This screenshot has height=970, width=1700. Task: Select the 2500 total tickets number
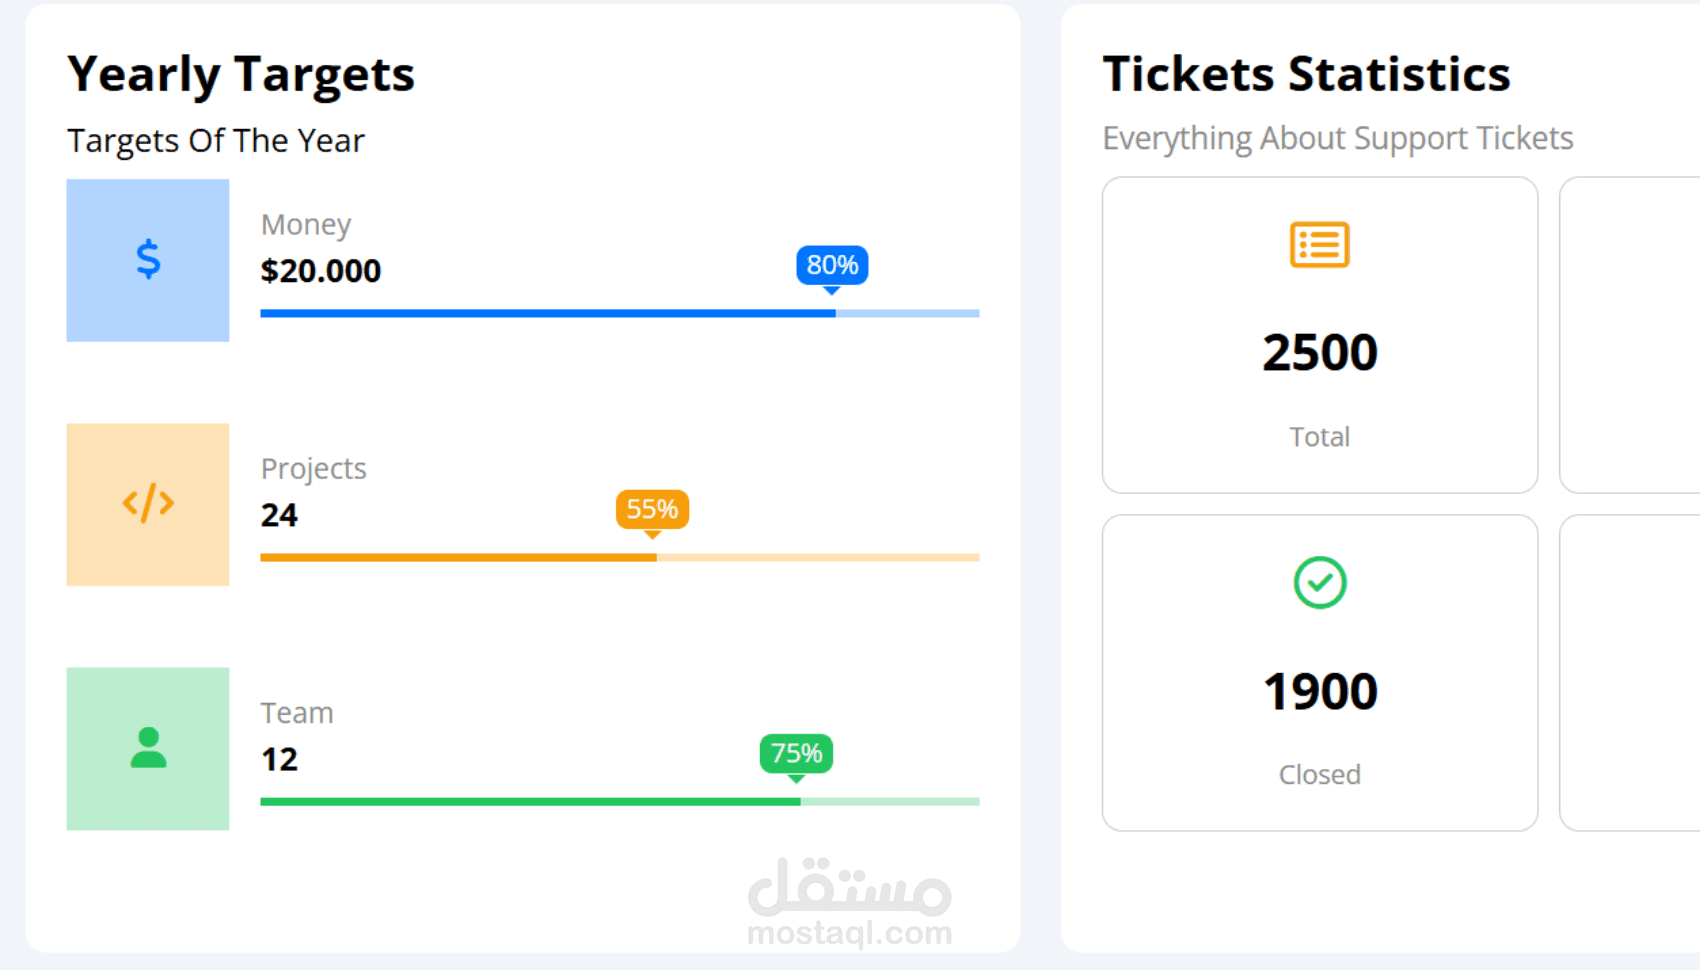(1319, 352)
